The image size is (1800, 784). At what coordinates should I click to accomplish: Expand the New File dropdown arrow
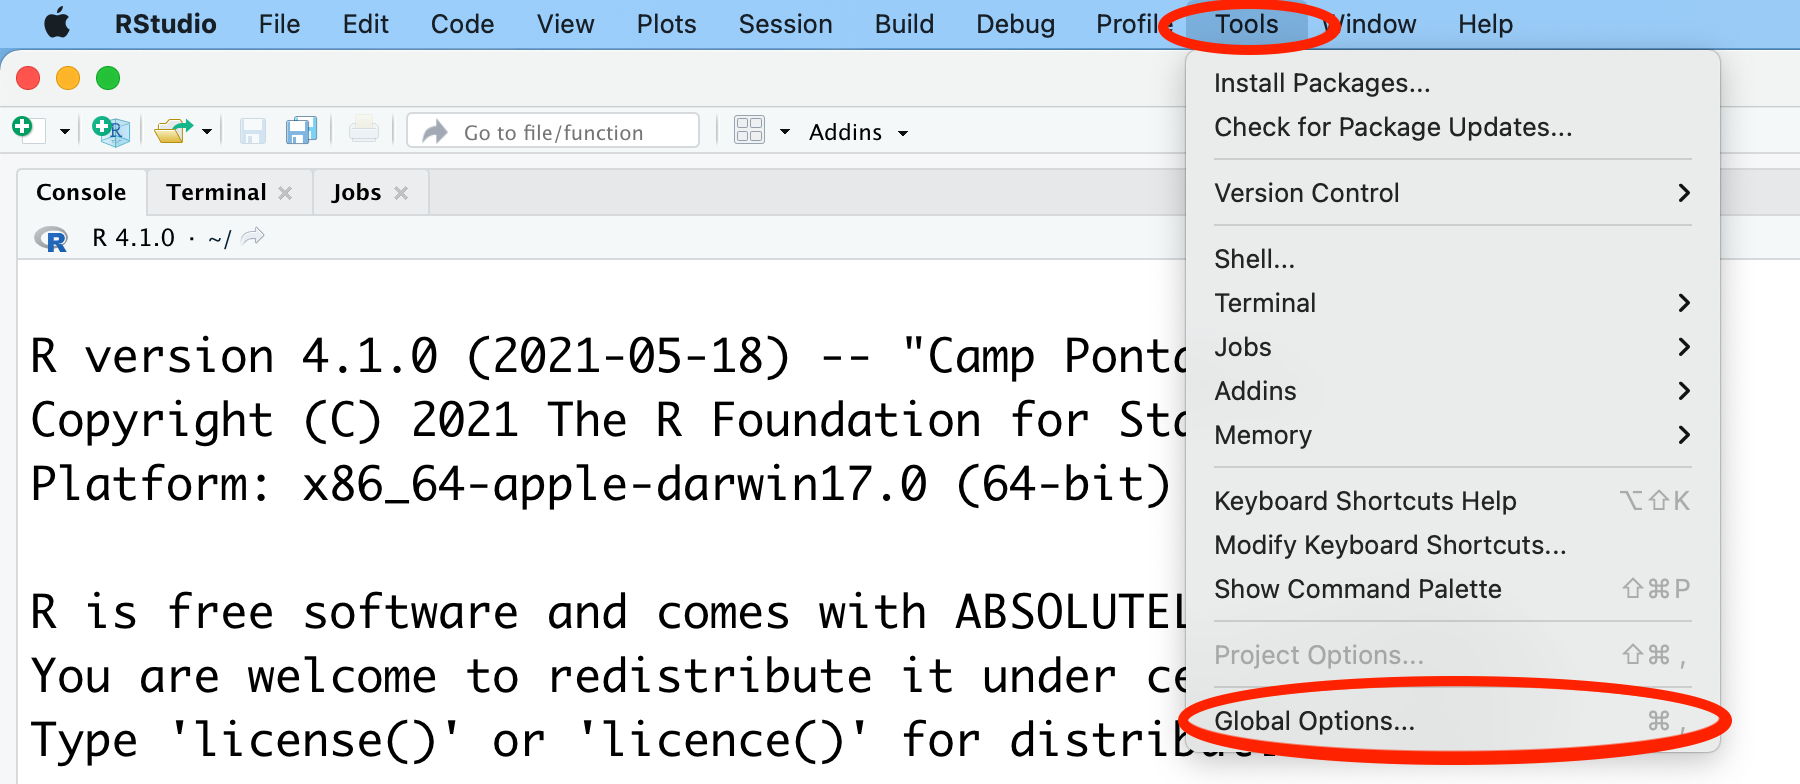(65, 132)
